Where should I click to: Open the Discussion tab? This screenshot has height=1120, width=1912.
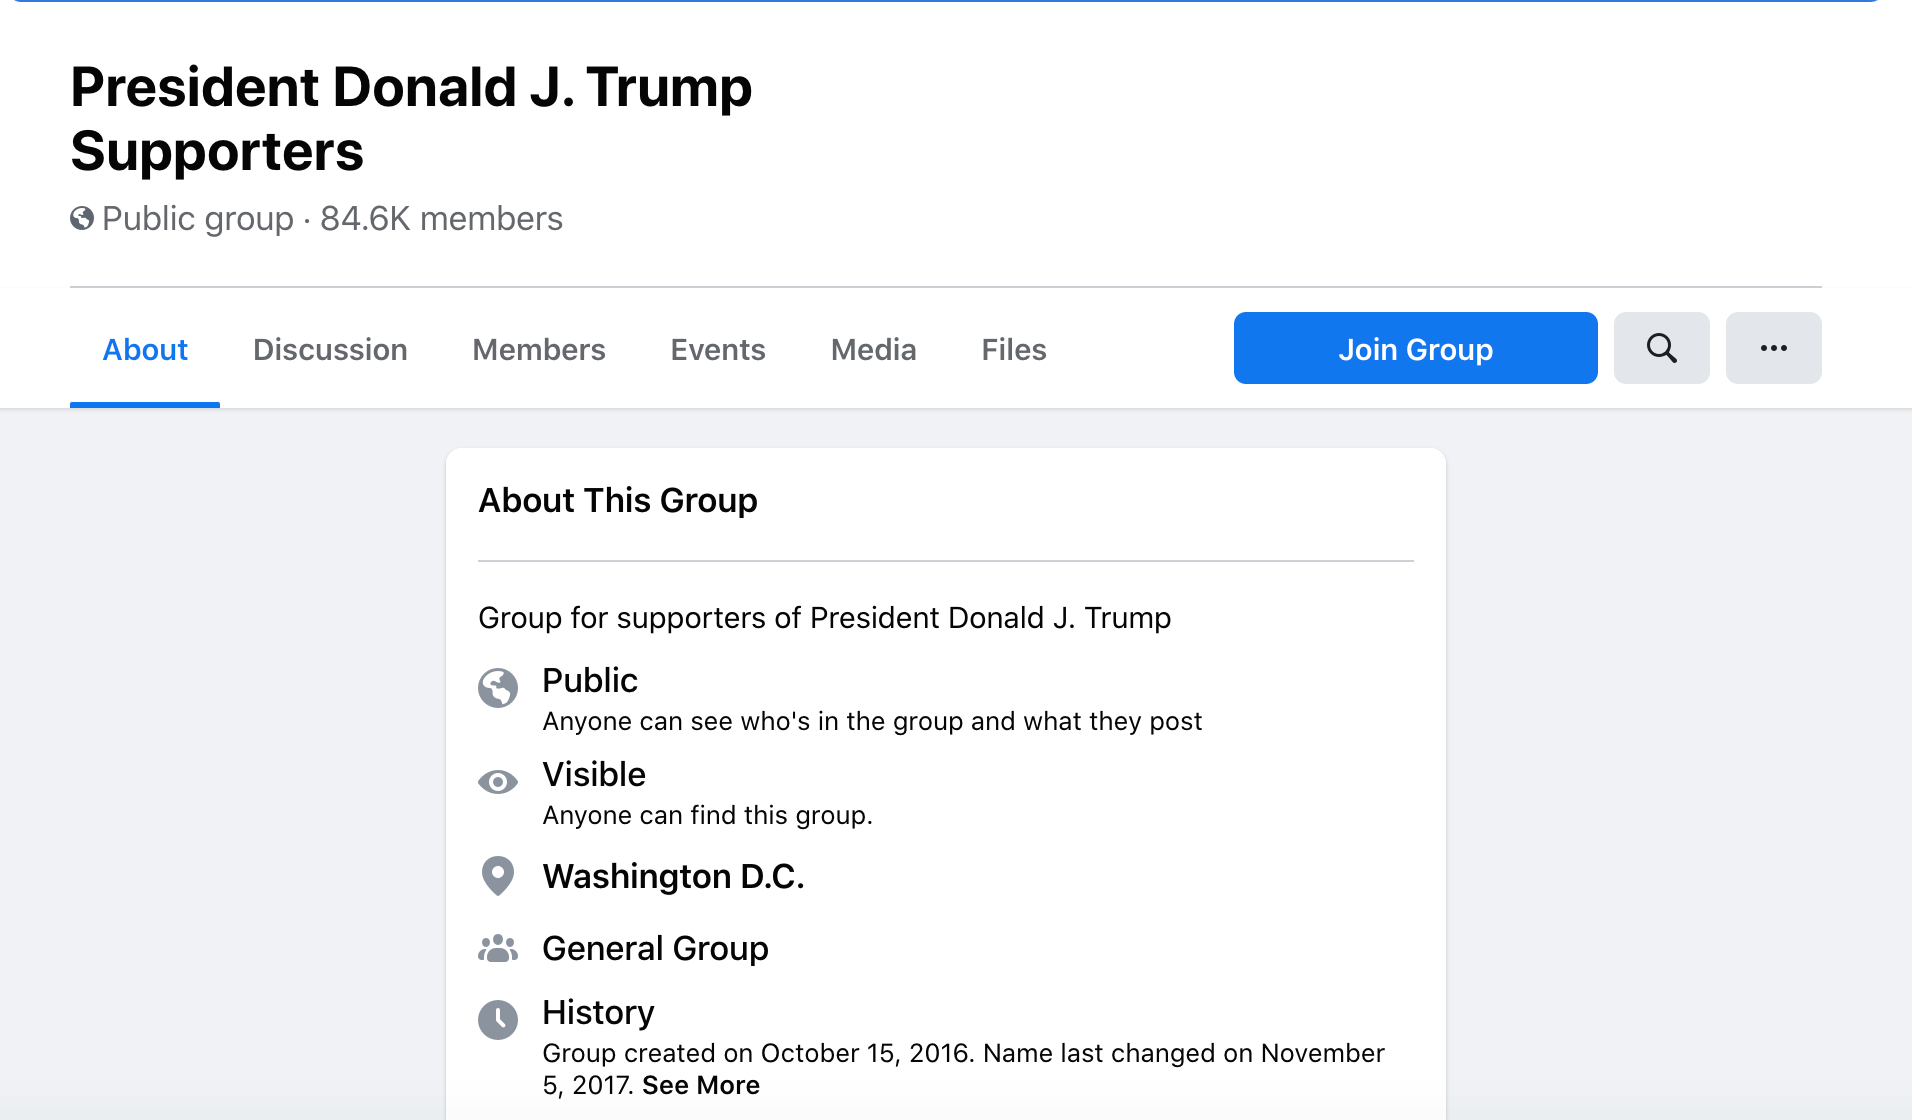330,350
